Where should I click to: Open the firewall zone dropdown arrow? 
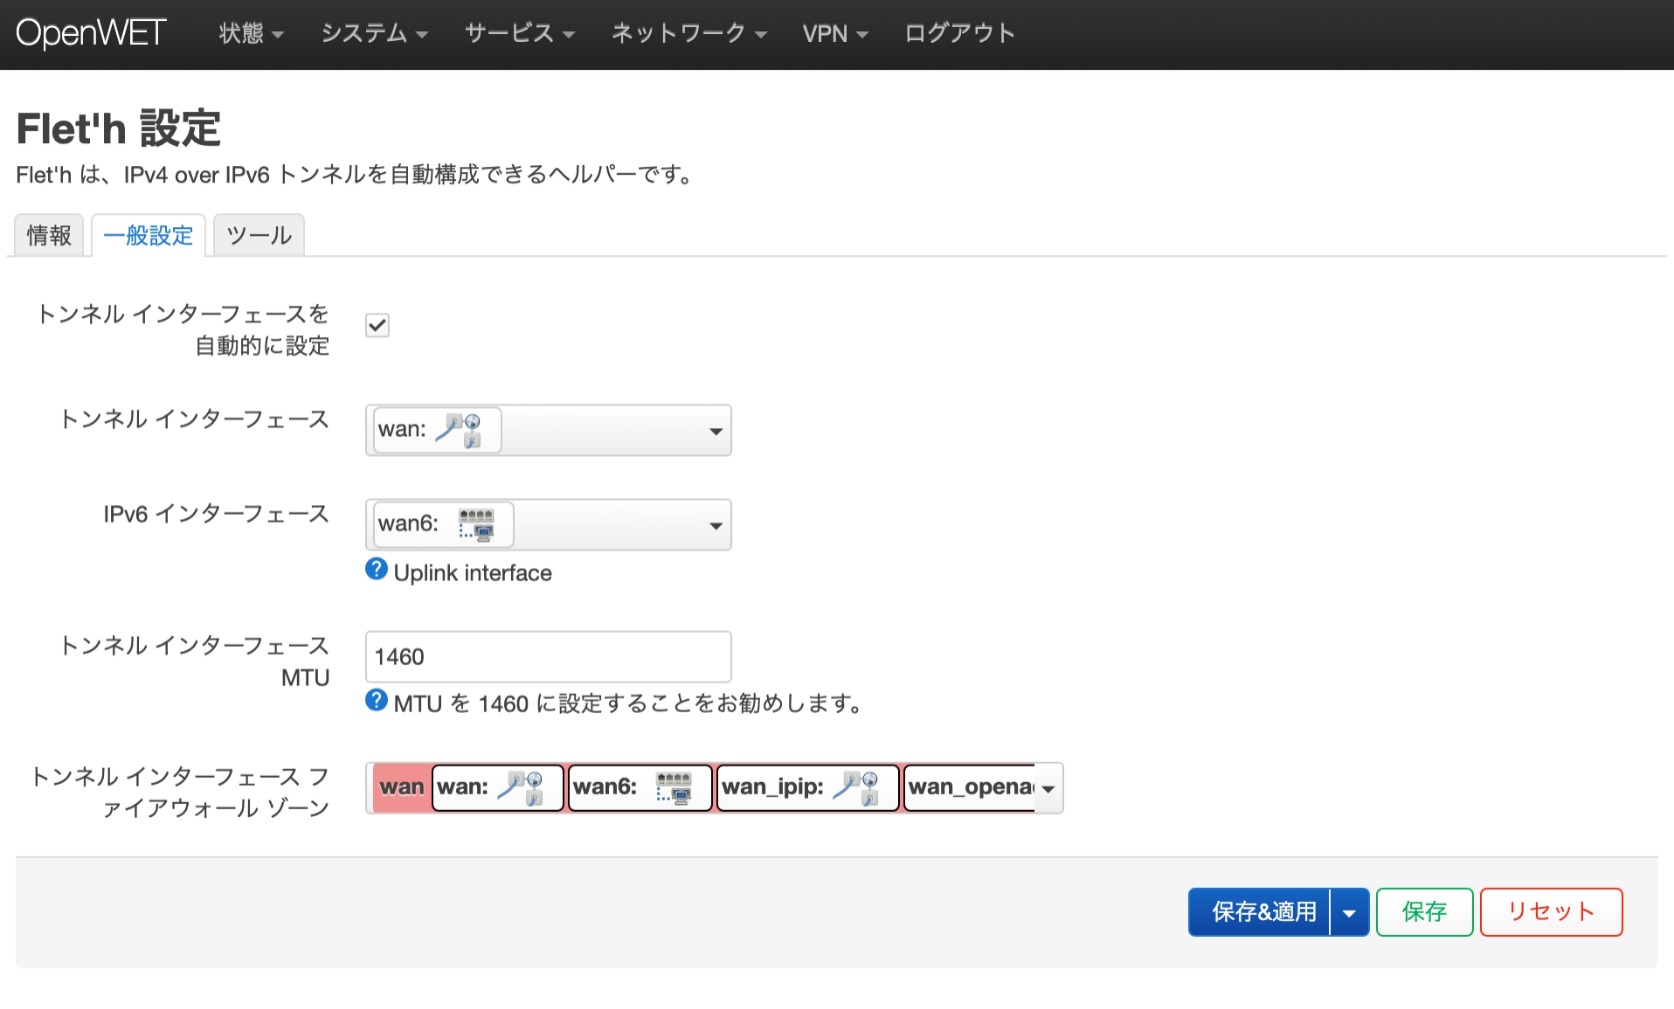(1047, 788)
